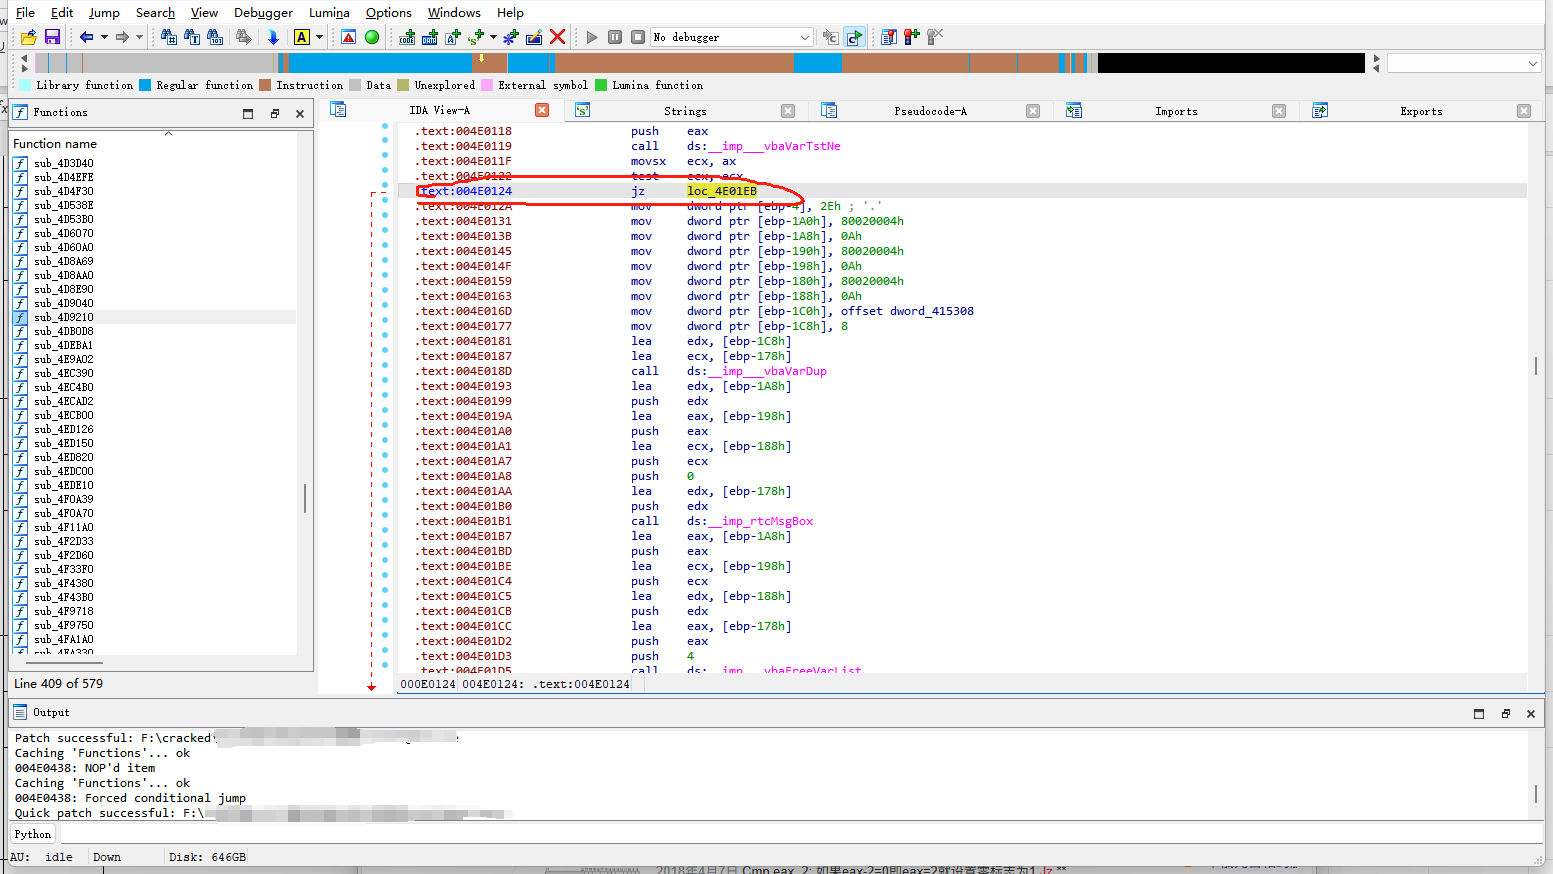Viewport: 1553px width, 874px height.
Task: Click the Save database icon
Action: (52, 37)
